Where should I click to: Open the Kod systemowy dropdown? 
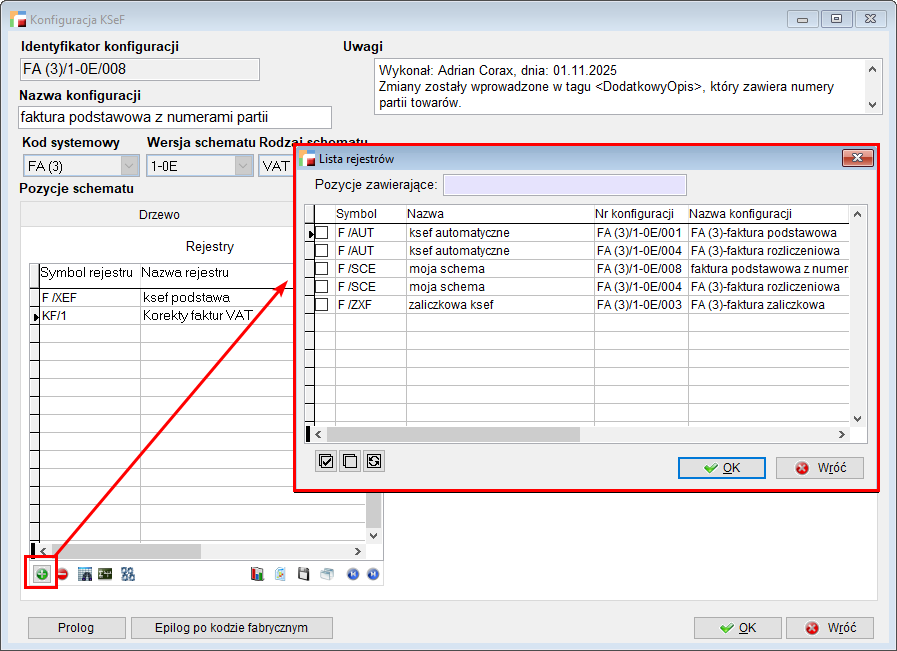click(x=129, y=166)
